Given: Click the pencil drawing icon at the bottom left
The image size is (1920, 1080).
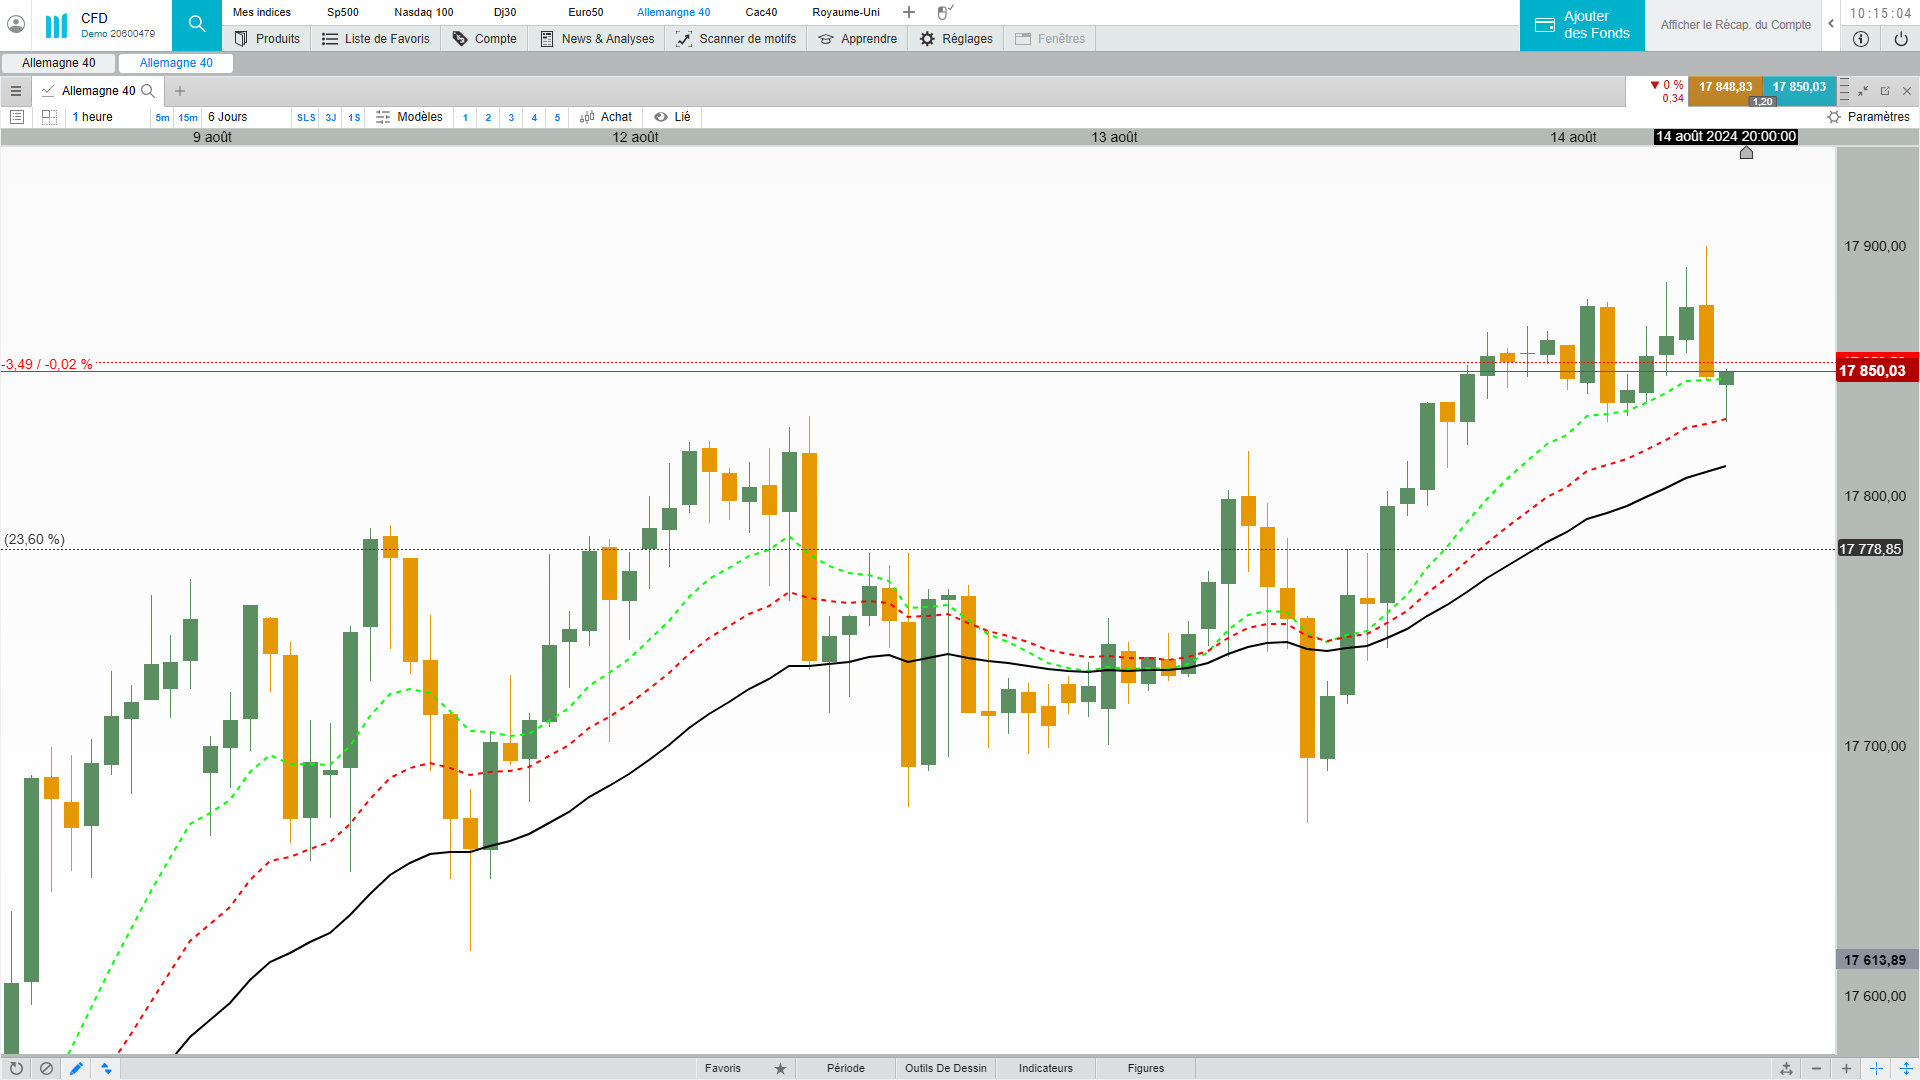Looking at the screenshot, I should pos(76,1068).
